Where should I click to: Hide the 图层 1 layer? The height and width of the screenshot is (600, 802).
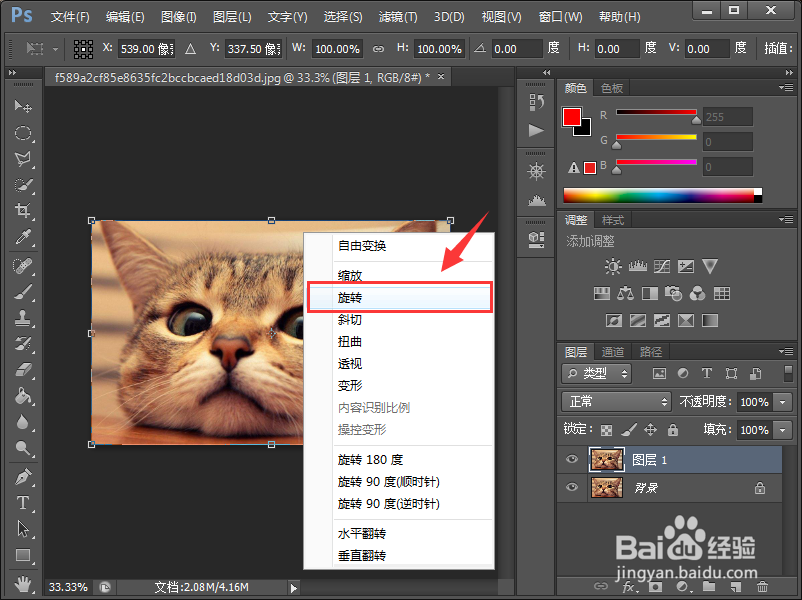(571, 459)
